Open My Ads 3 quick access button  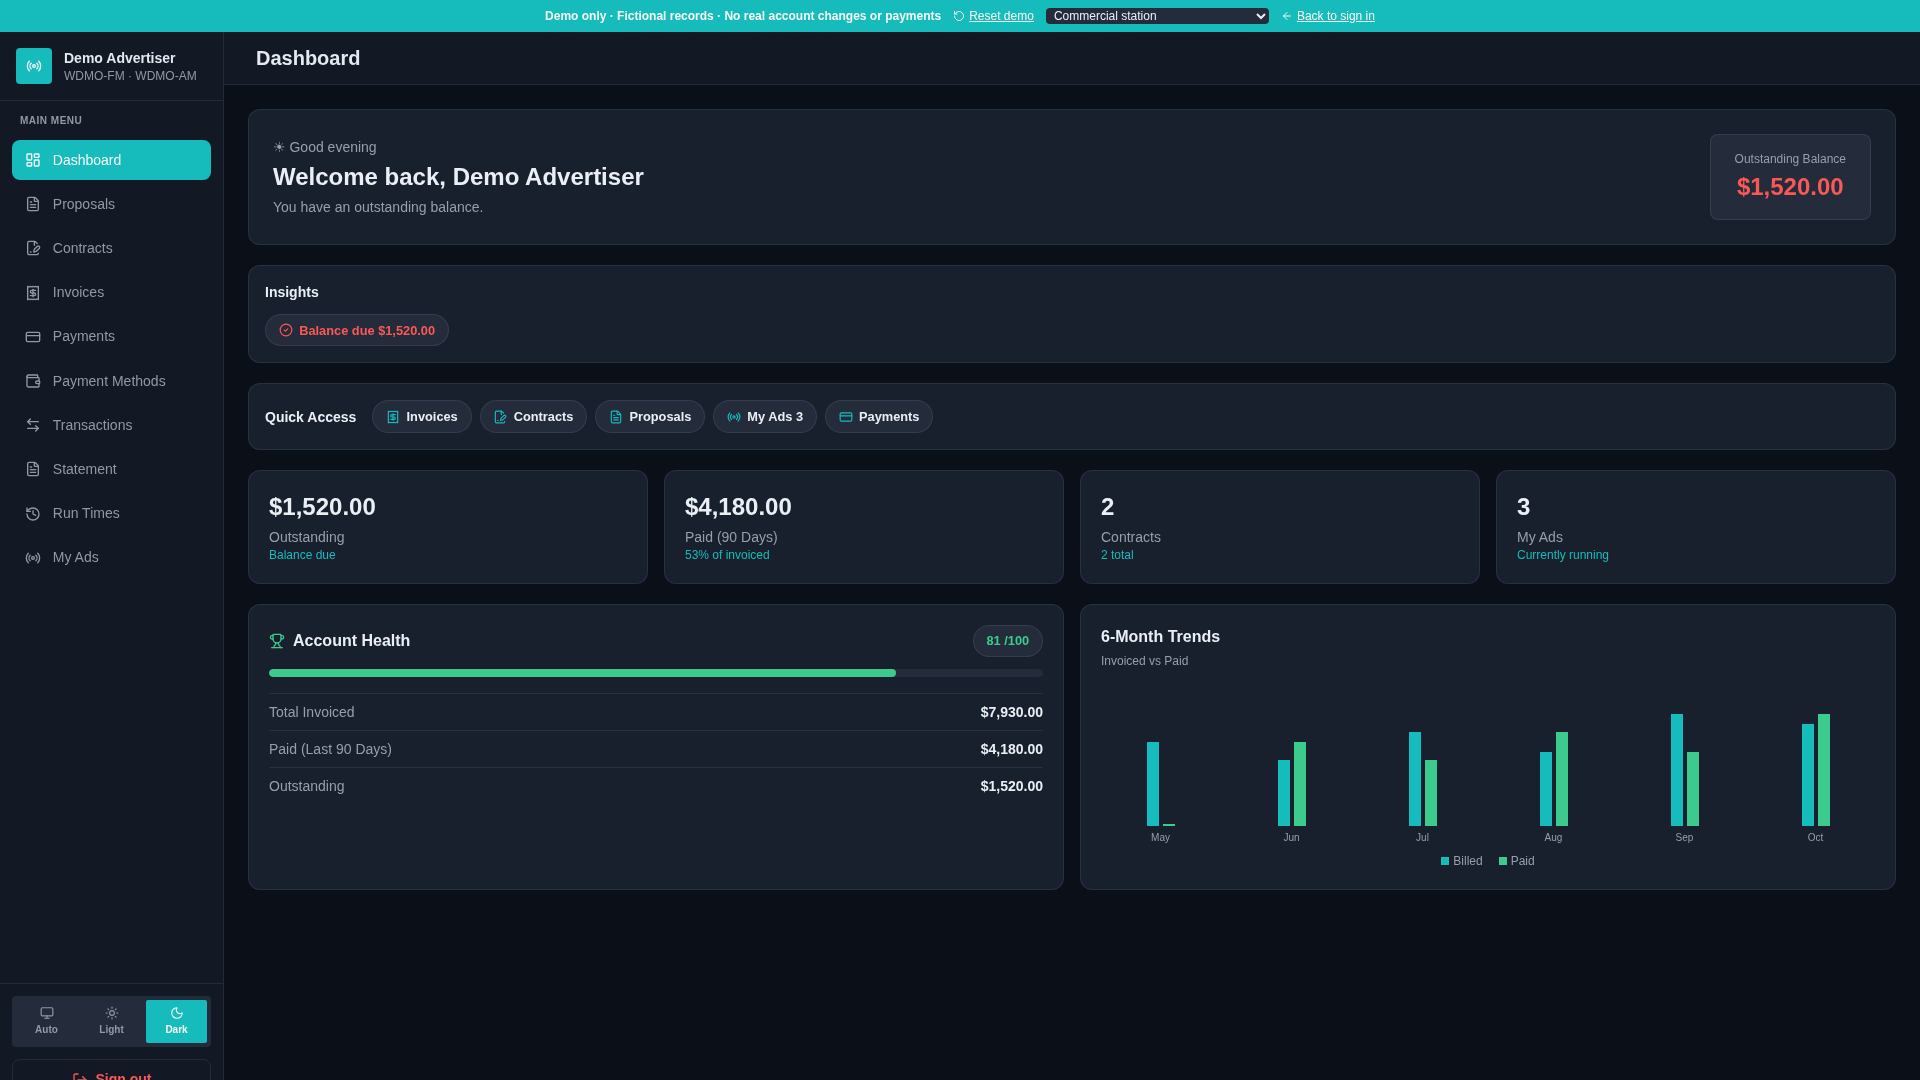[x=765, y=417]
